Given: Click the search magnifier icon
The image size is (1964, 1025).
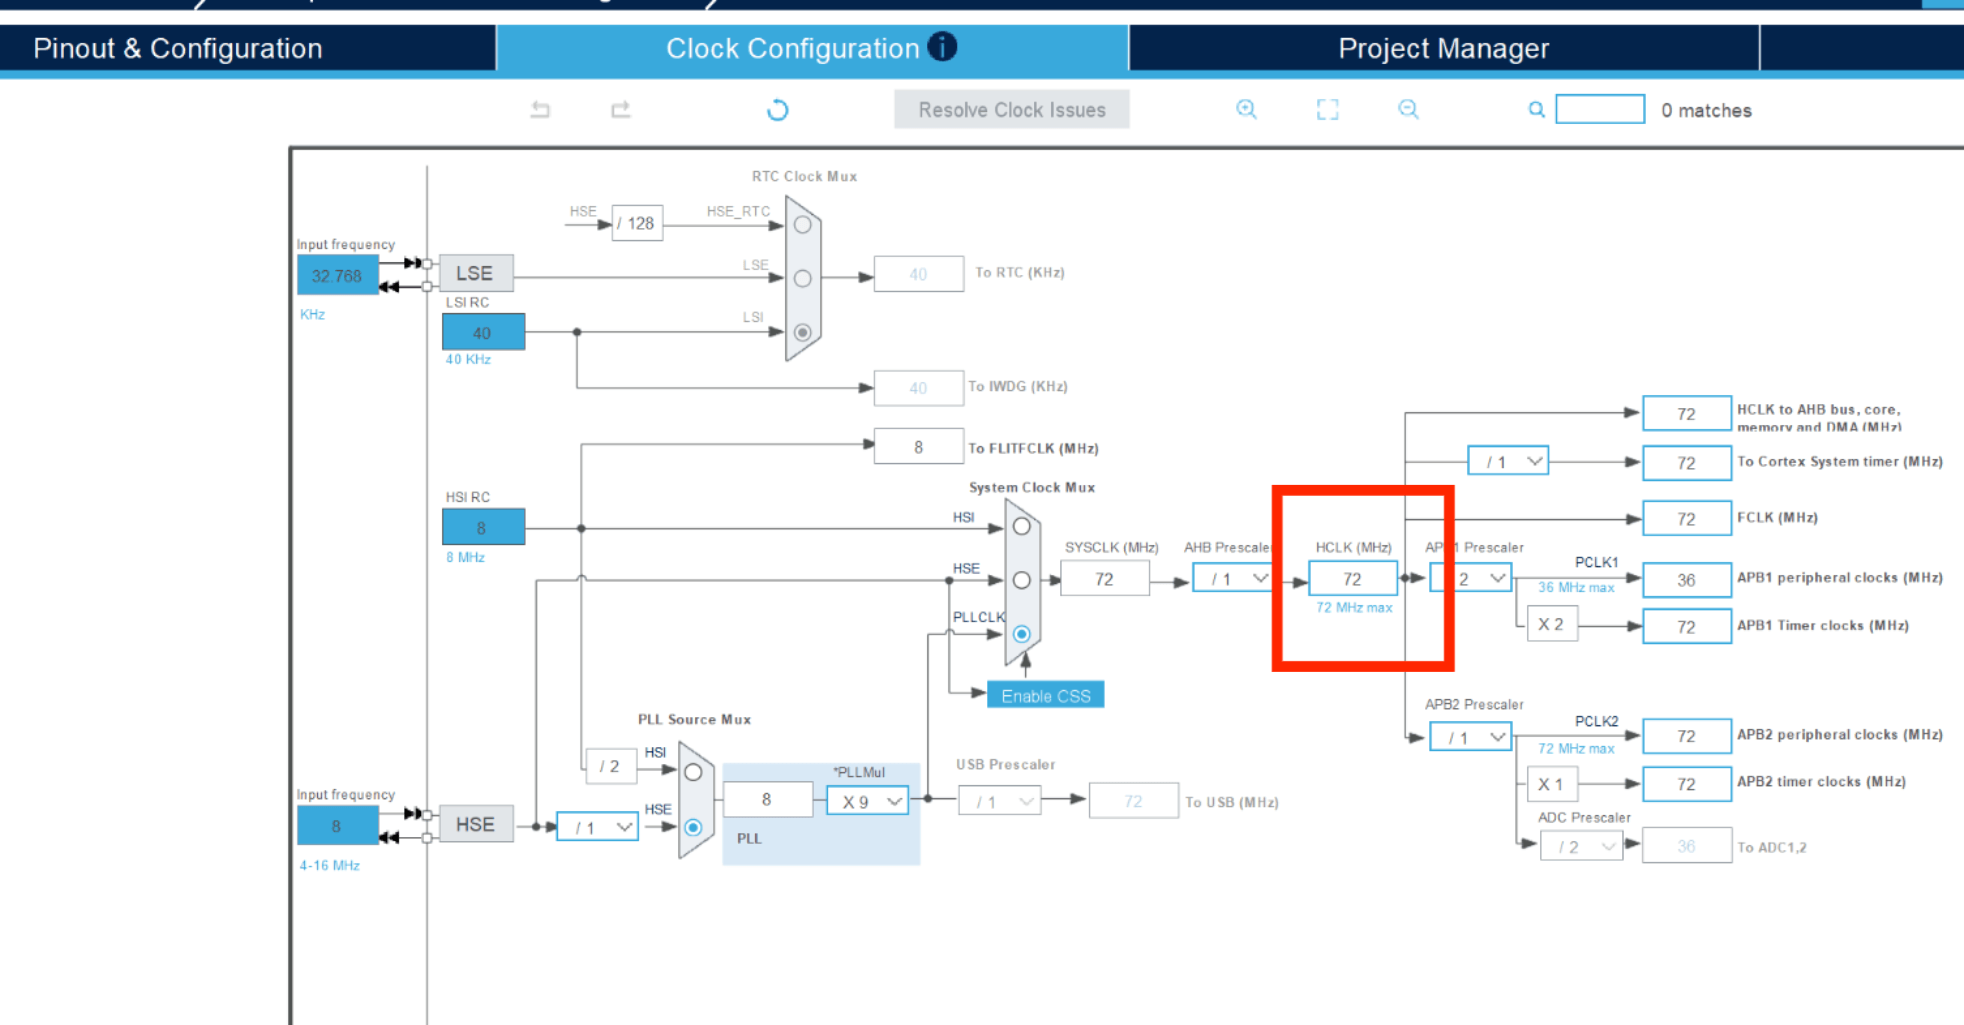Looking at the screenshot, I should [1536, 110].
